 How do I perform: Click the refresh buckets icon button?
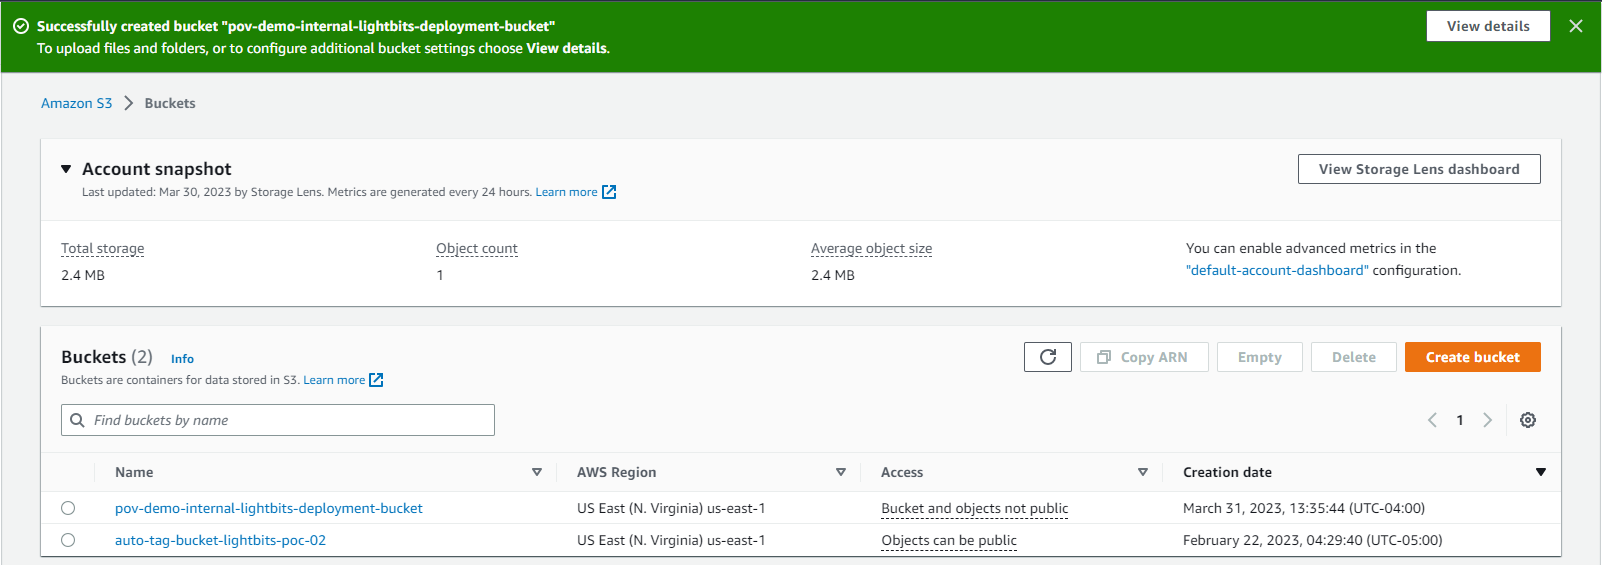[1047, 357]
